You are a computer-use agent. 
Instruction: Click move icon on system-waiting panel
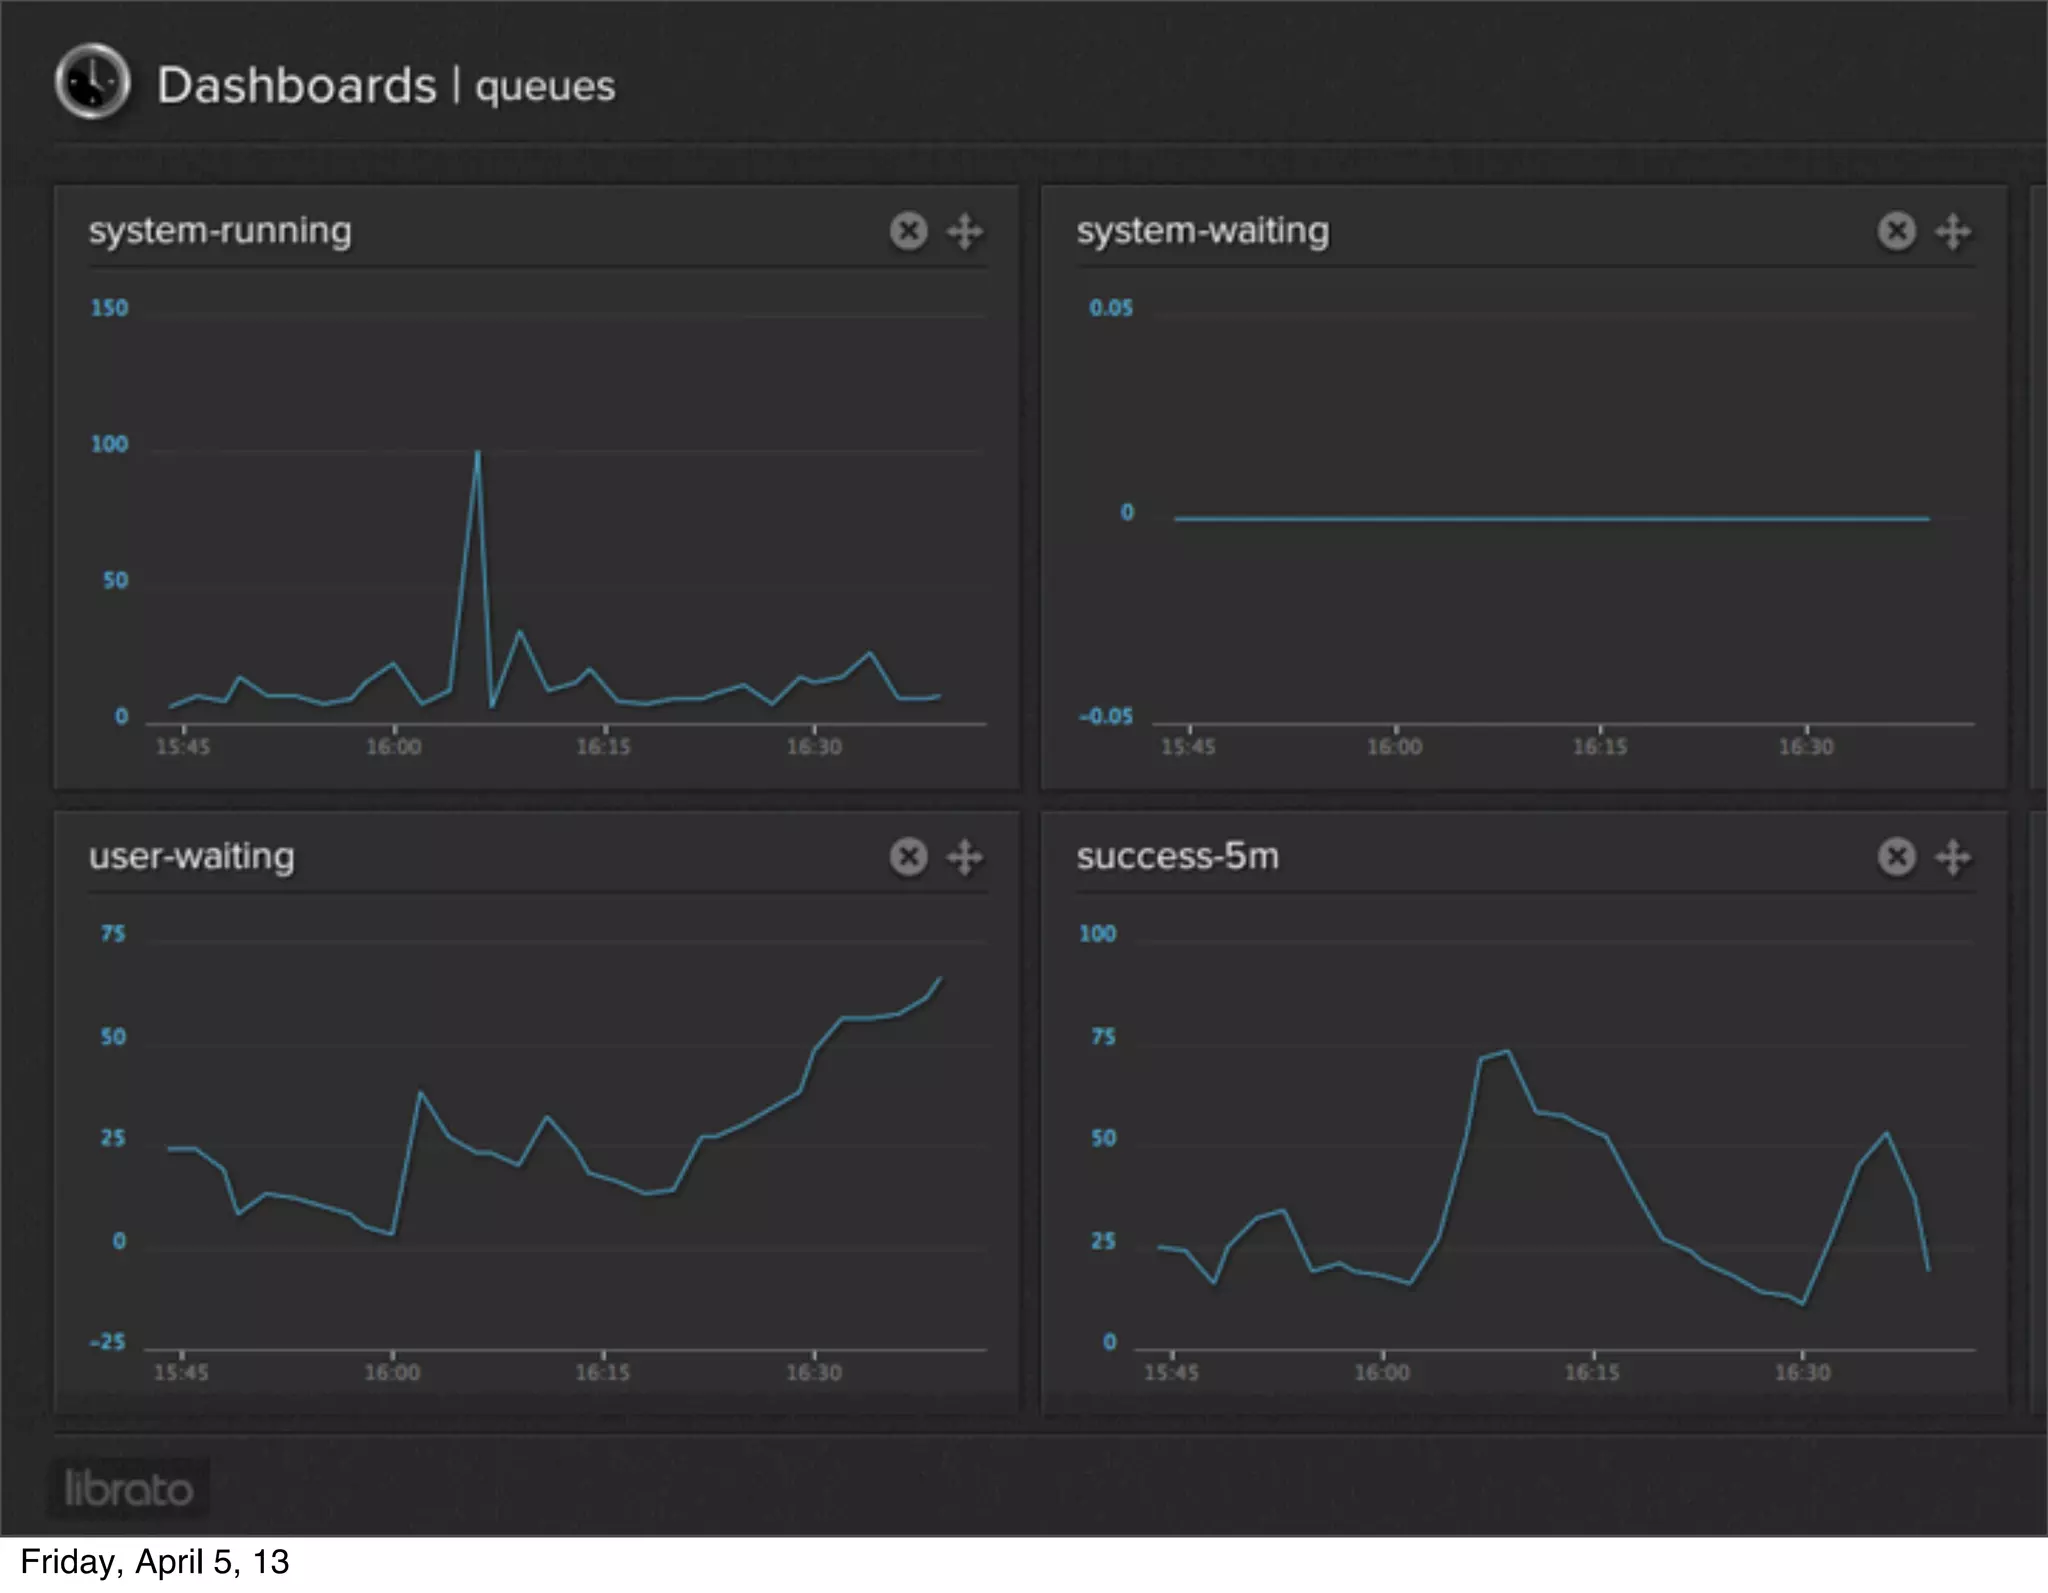pos(1953,231)
